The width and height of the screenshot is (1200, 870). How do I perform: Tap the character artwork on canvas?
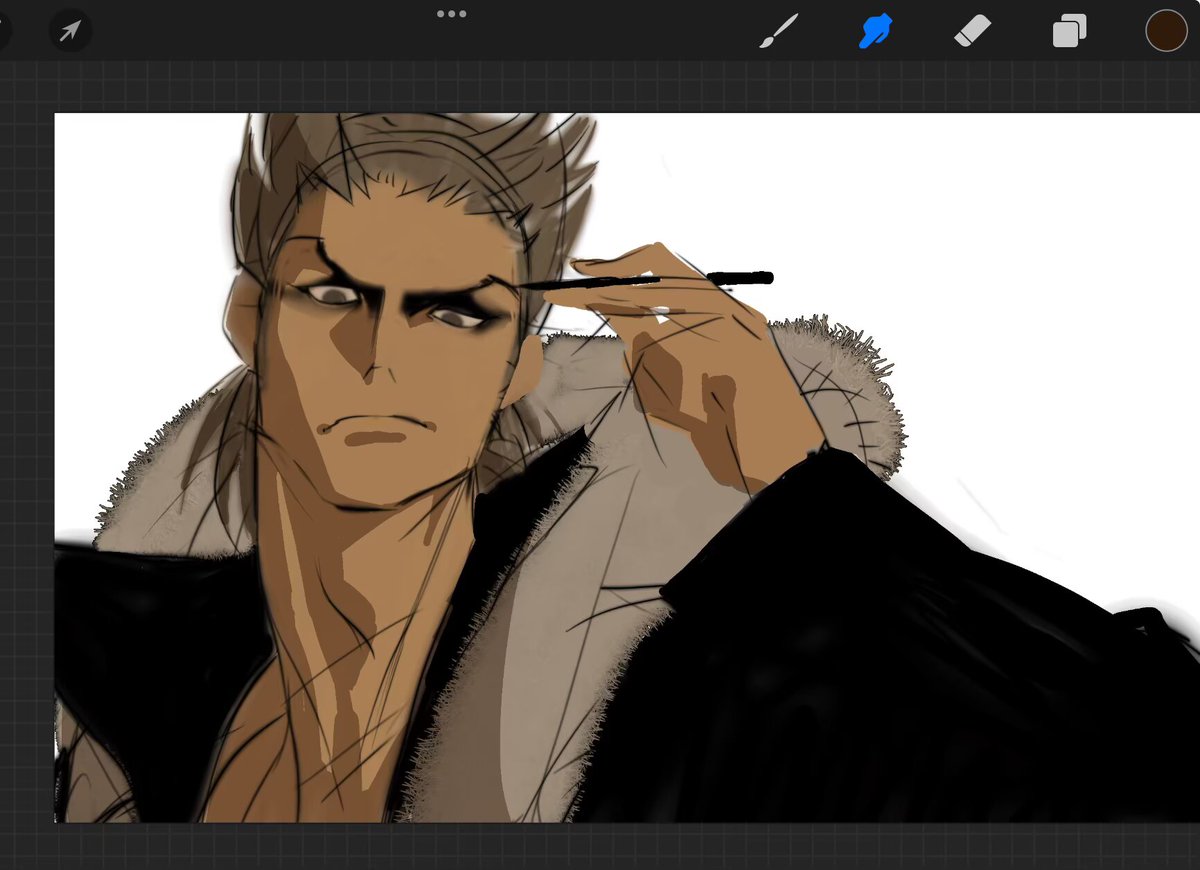click(627, 467)
